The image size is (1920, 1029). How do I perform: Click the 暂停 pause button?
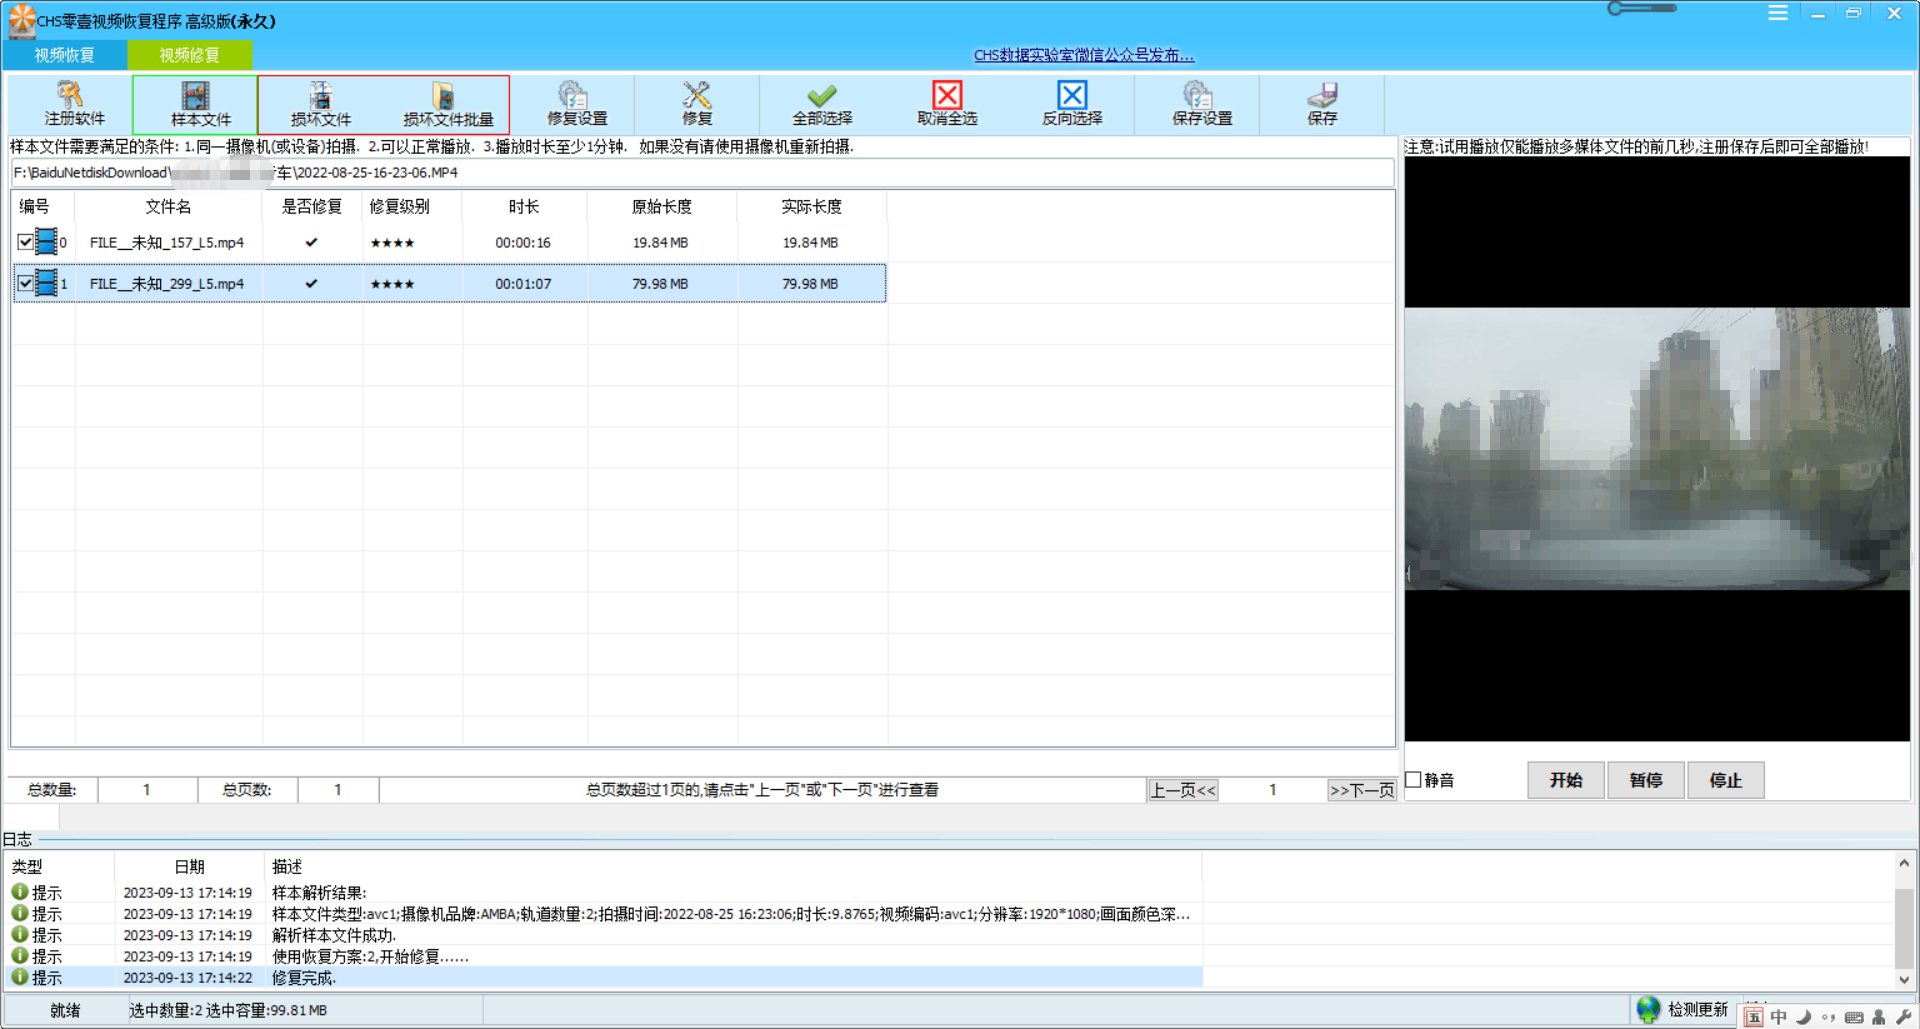[x=1646, y=780]
